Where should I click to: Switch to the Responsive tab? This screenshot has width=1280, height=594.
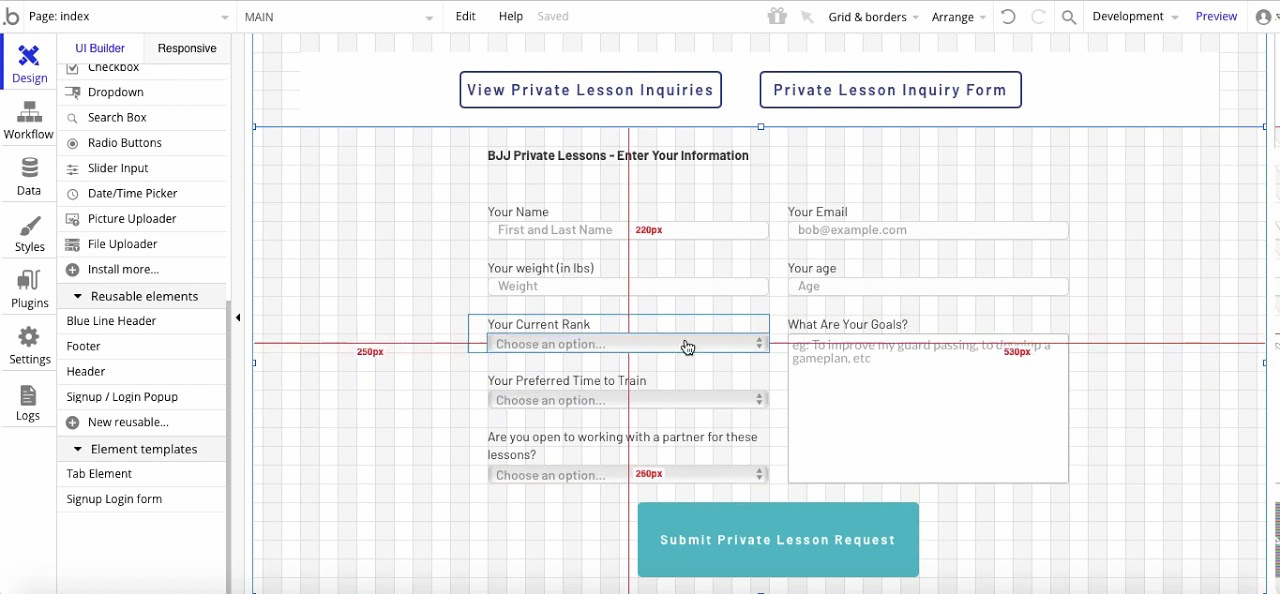[187, 48]
